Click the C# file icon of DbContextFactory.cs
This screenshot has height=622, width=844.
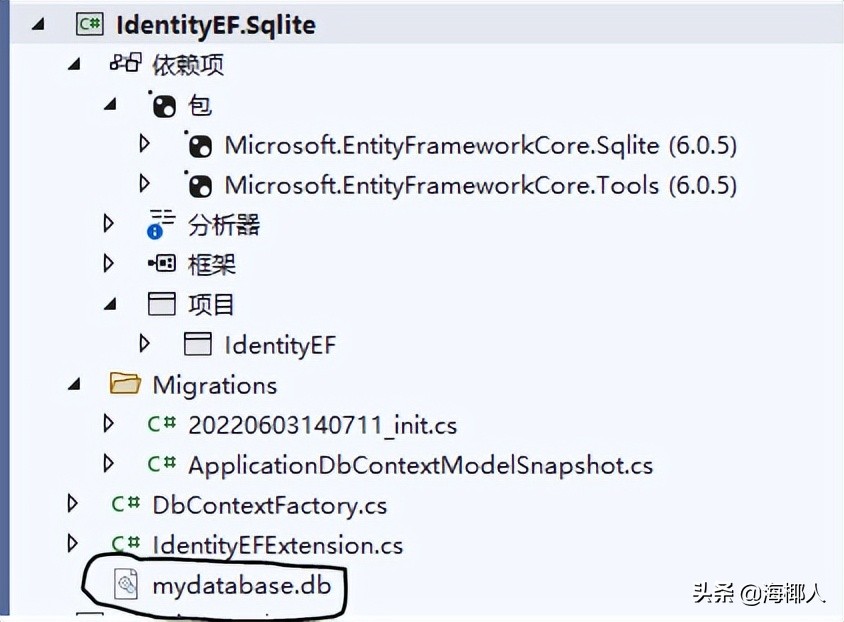point(125,504)
